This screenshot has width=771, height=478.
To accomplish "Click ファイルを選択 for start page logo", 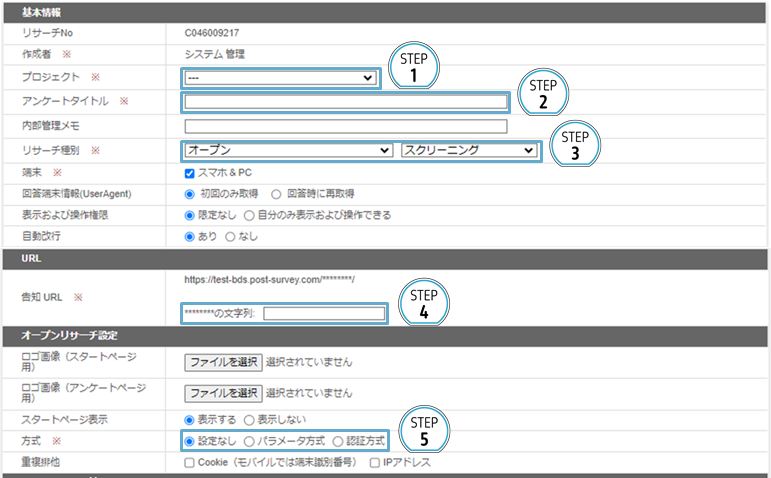I will pos(223,363).
